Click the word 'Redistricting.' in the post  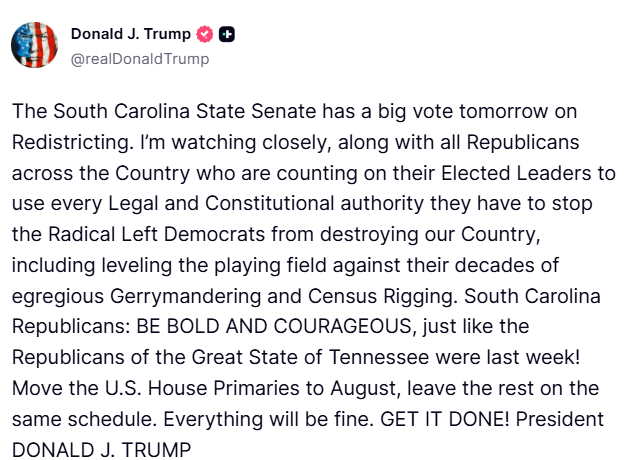(73, 143)
